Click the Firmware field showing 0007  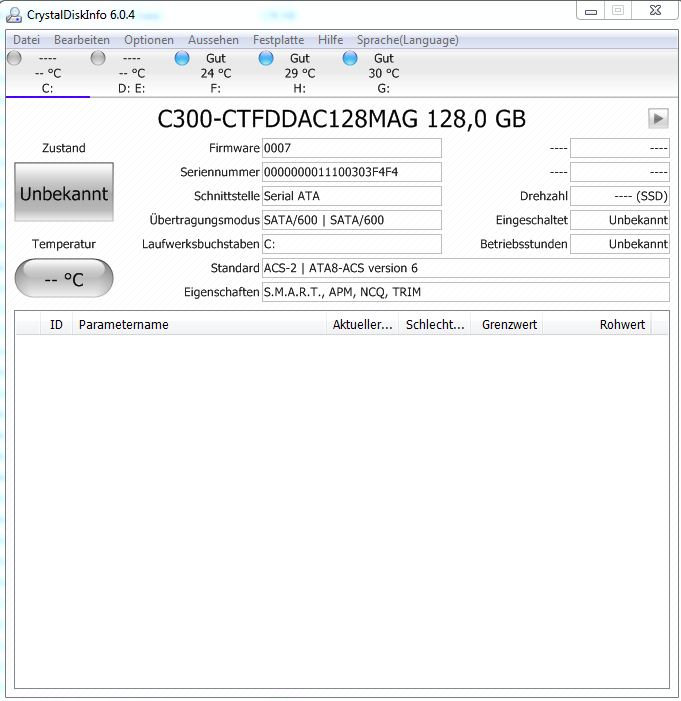coord(351,148)
